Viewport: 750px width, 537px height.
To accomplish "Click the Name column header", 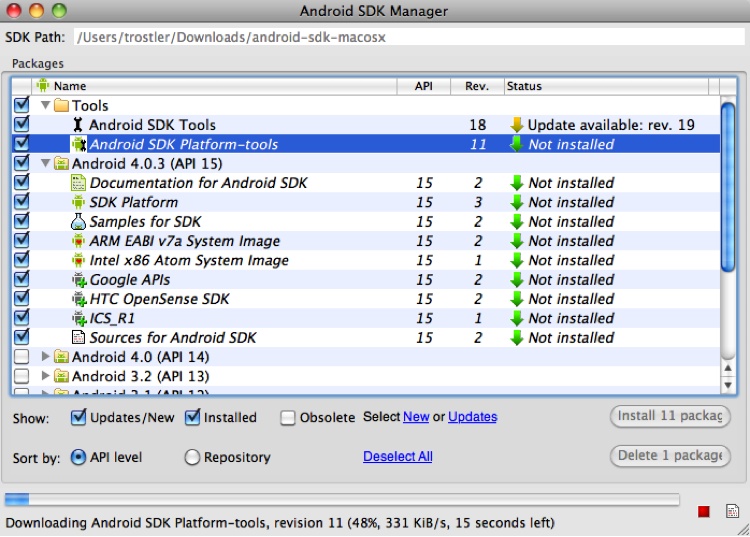I will point(214,86).
